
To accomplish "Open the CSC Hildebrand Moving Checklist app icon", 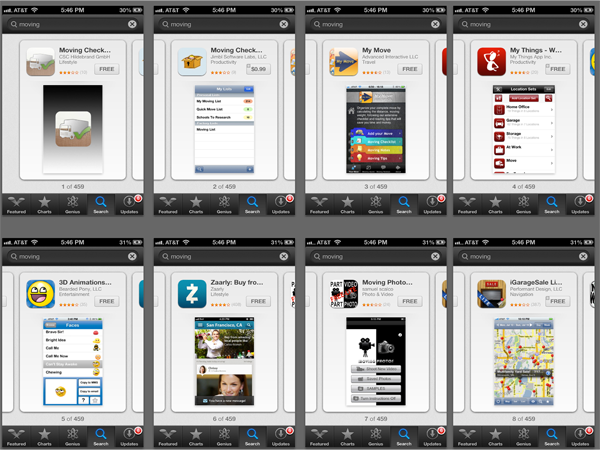I will [41, 62].
